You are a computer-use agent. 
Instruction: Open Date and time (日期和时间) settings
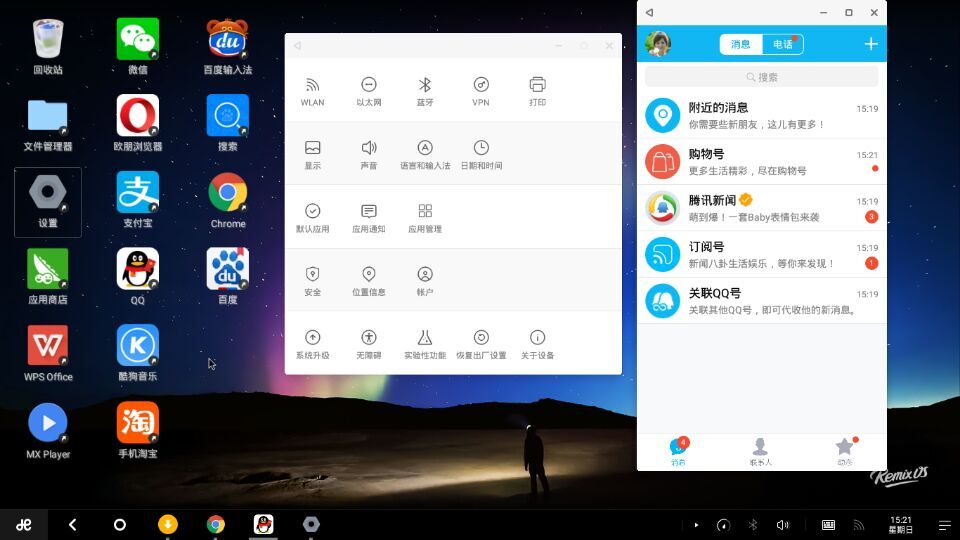pos(481,155)
